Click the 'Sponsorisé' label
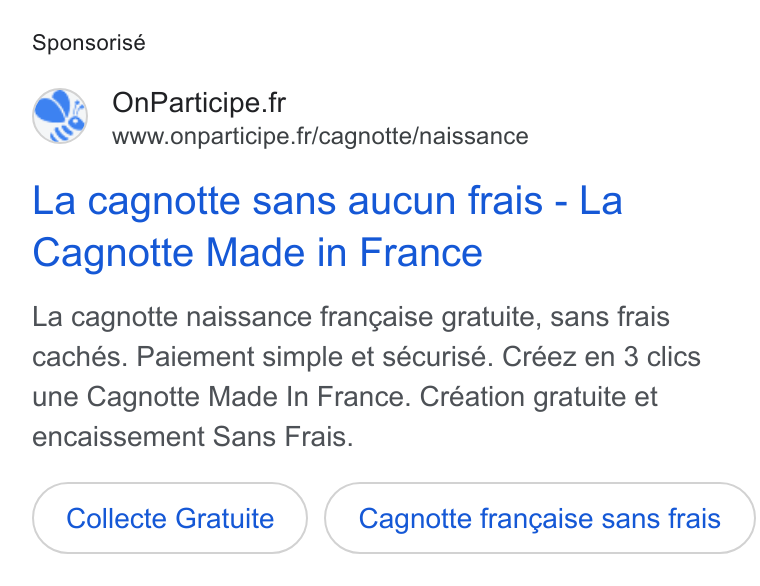This screenshot has height=586, width=760. (x=89, y=43)
